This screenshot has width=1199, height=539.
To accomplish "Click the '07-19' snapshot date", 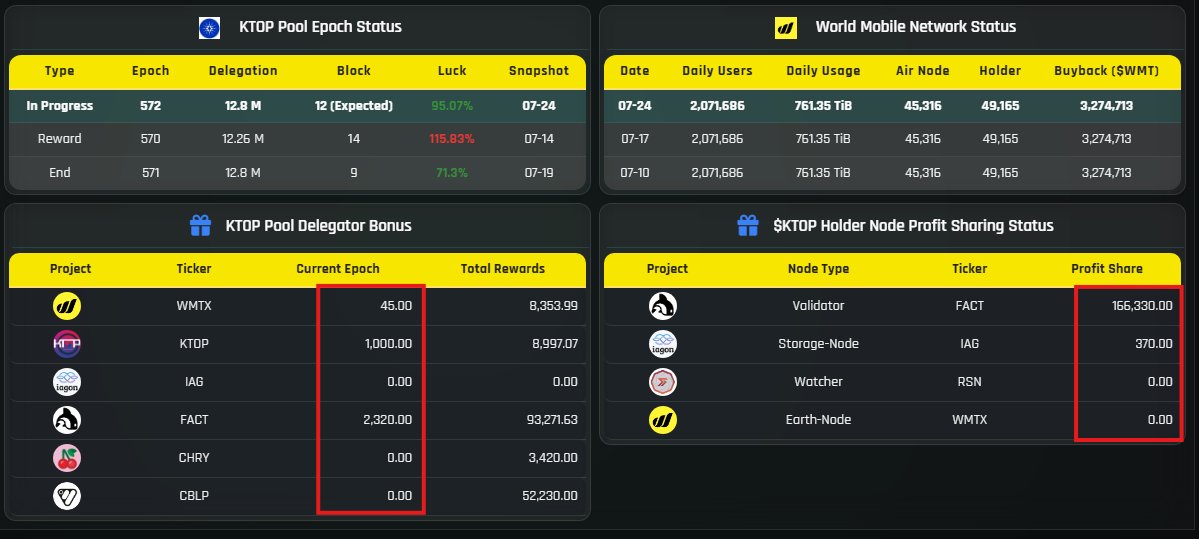I will (539, 173).
